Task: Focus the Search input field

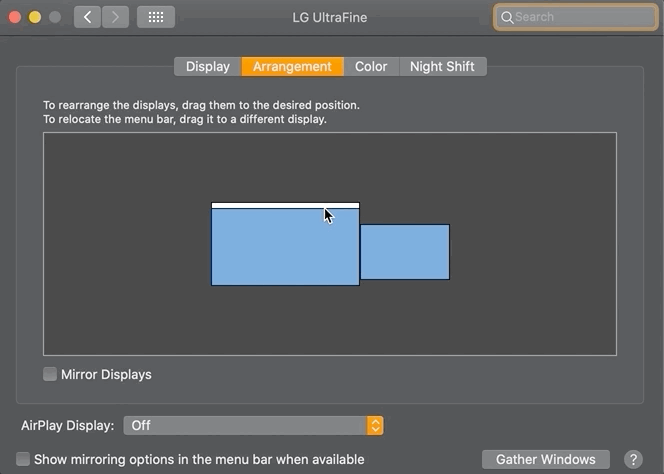Action: pyautogui.click(x=575, y=17)
